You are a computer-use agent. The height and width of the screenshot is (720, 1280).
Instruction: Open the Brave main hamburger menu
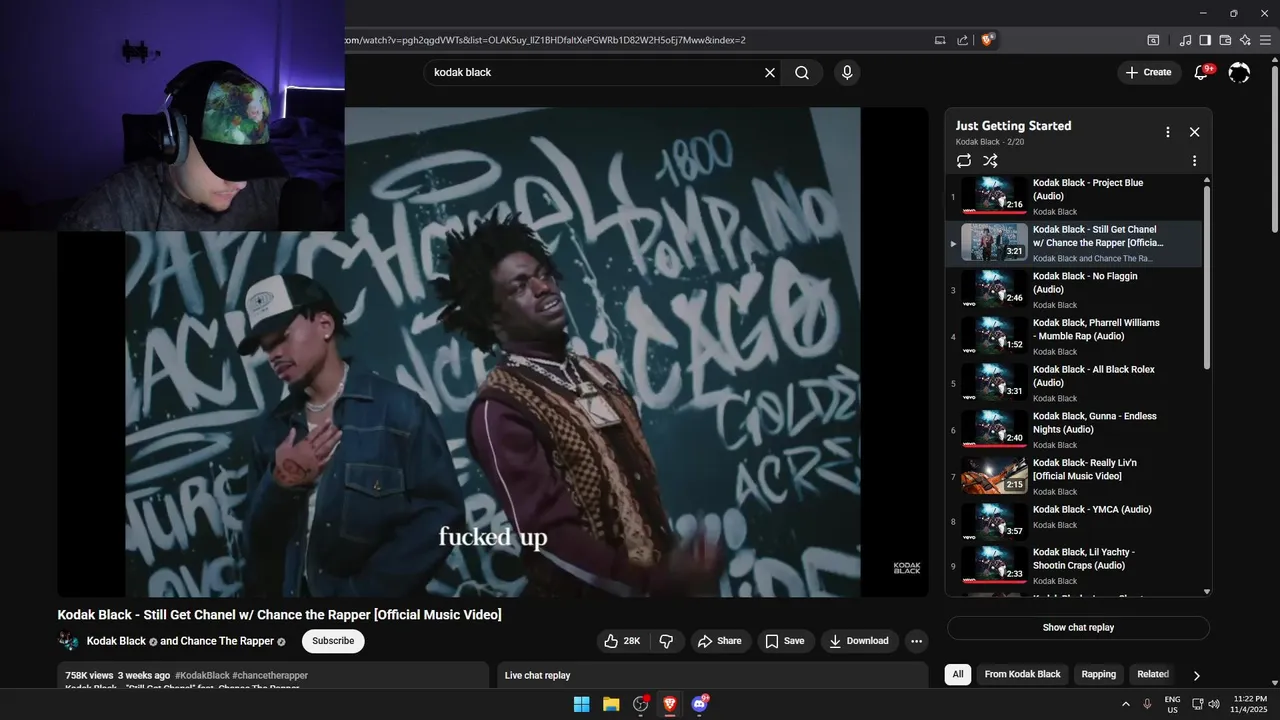[1265, 40]
